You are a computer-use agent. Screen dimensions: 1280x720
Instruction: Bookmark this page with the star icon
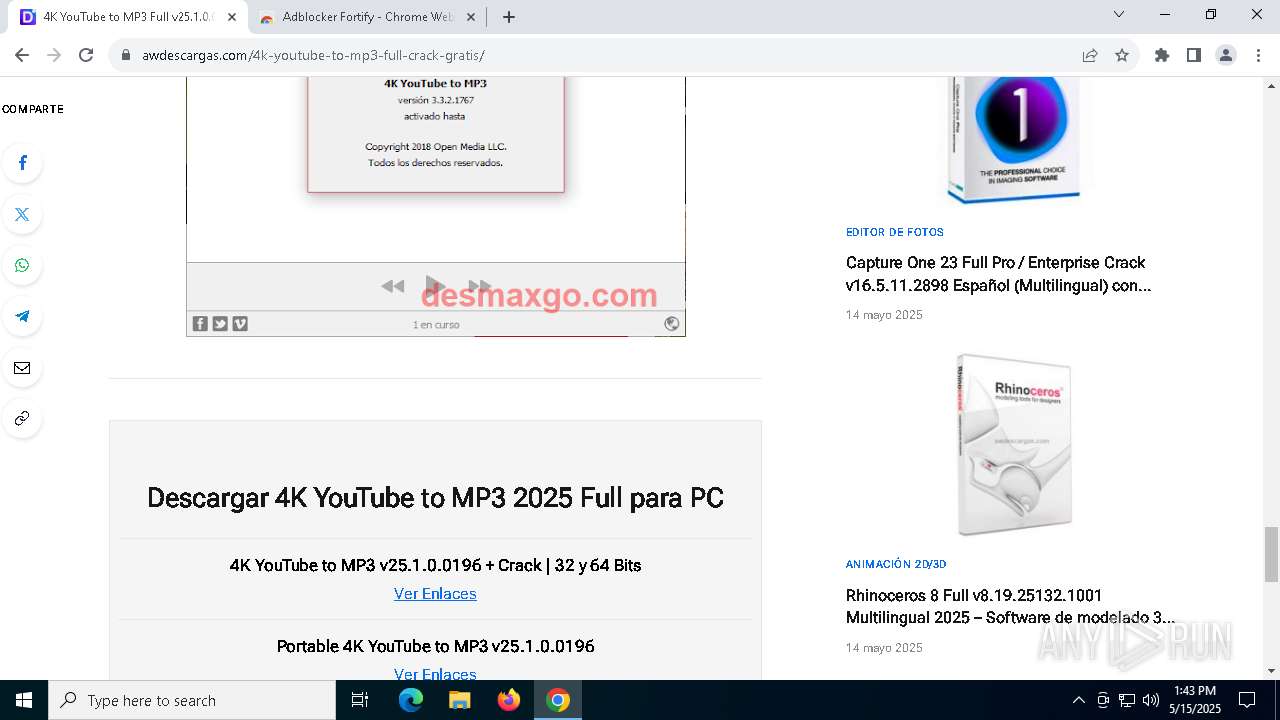click(1122, 55)
